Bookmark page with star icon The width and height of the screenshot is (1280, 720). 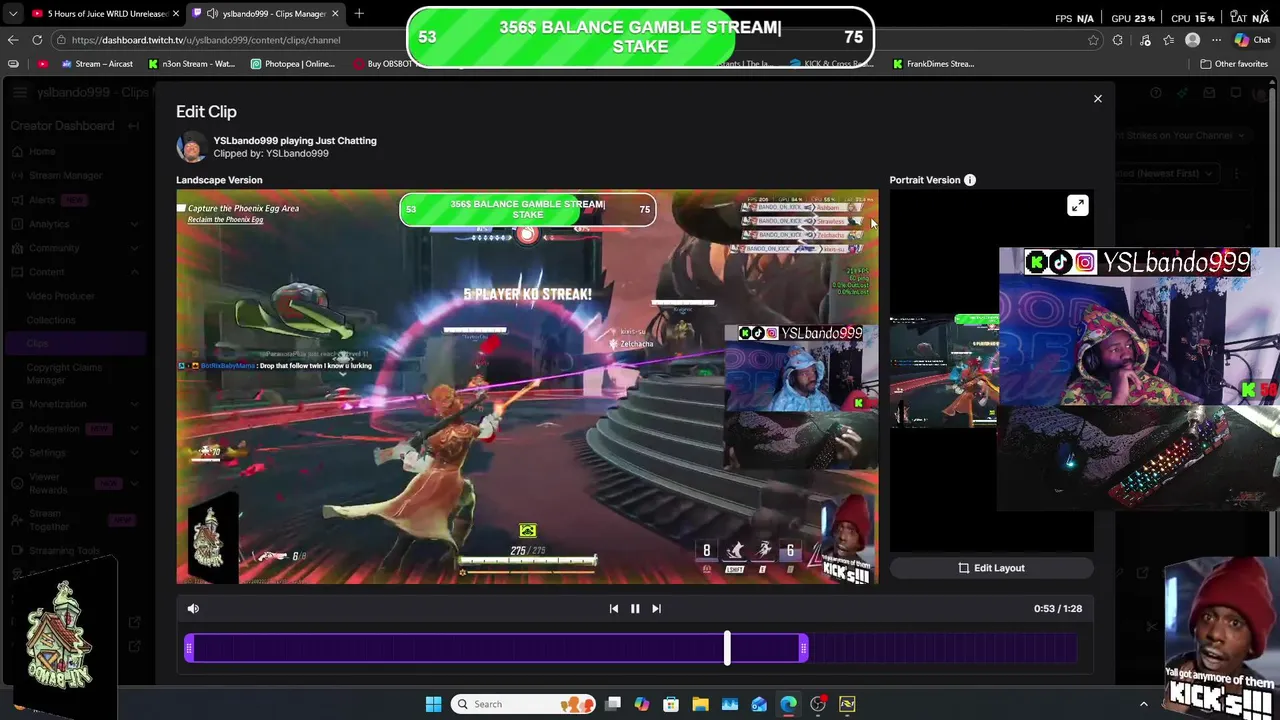tap(1093, 40)
